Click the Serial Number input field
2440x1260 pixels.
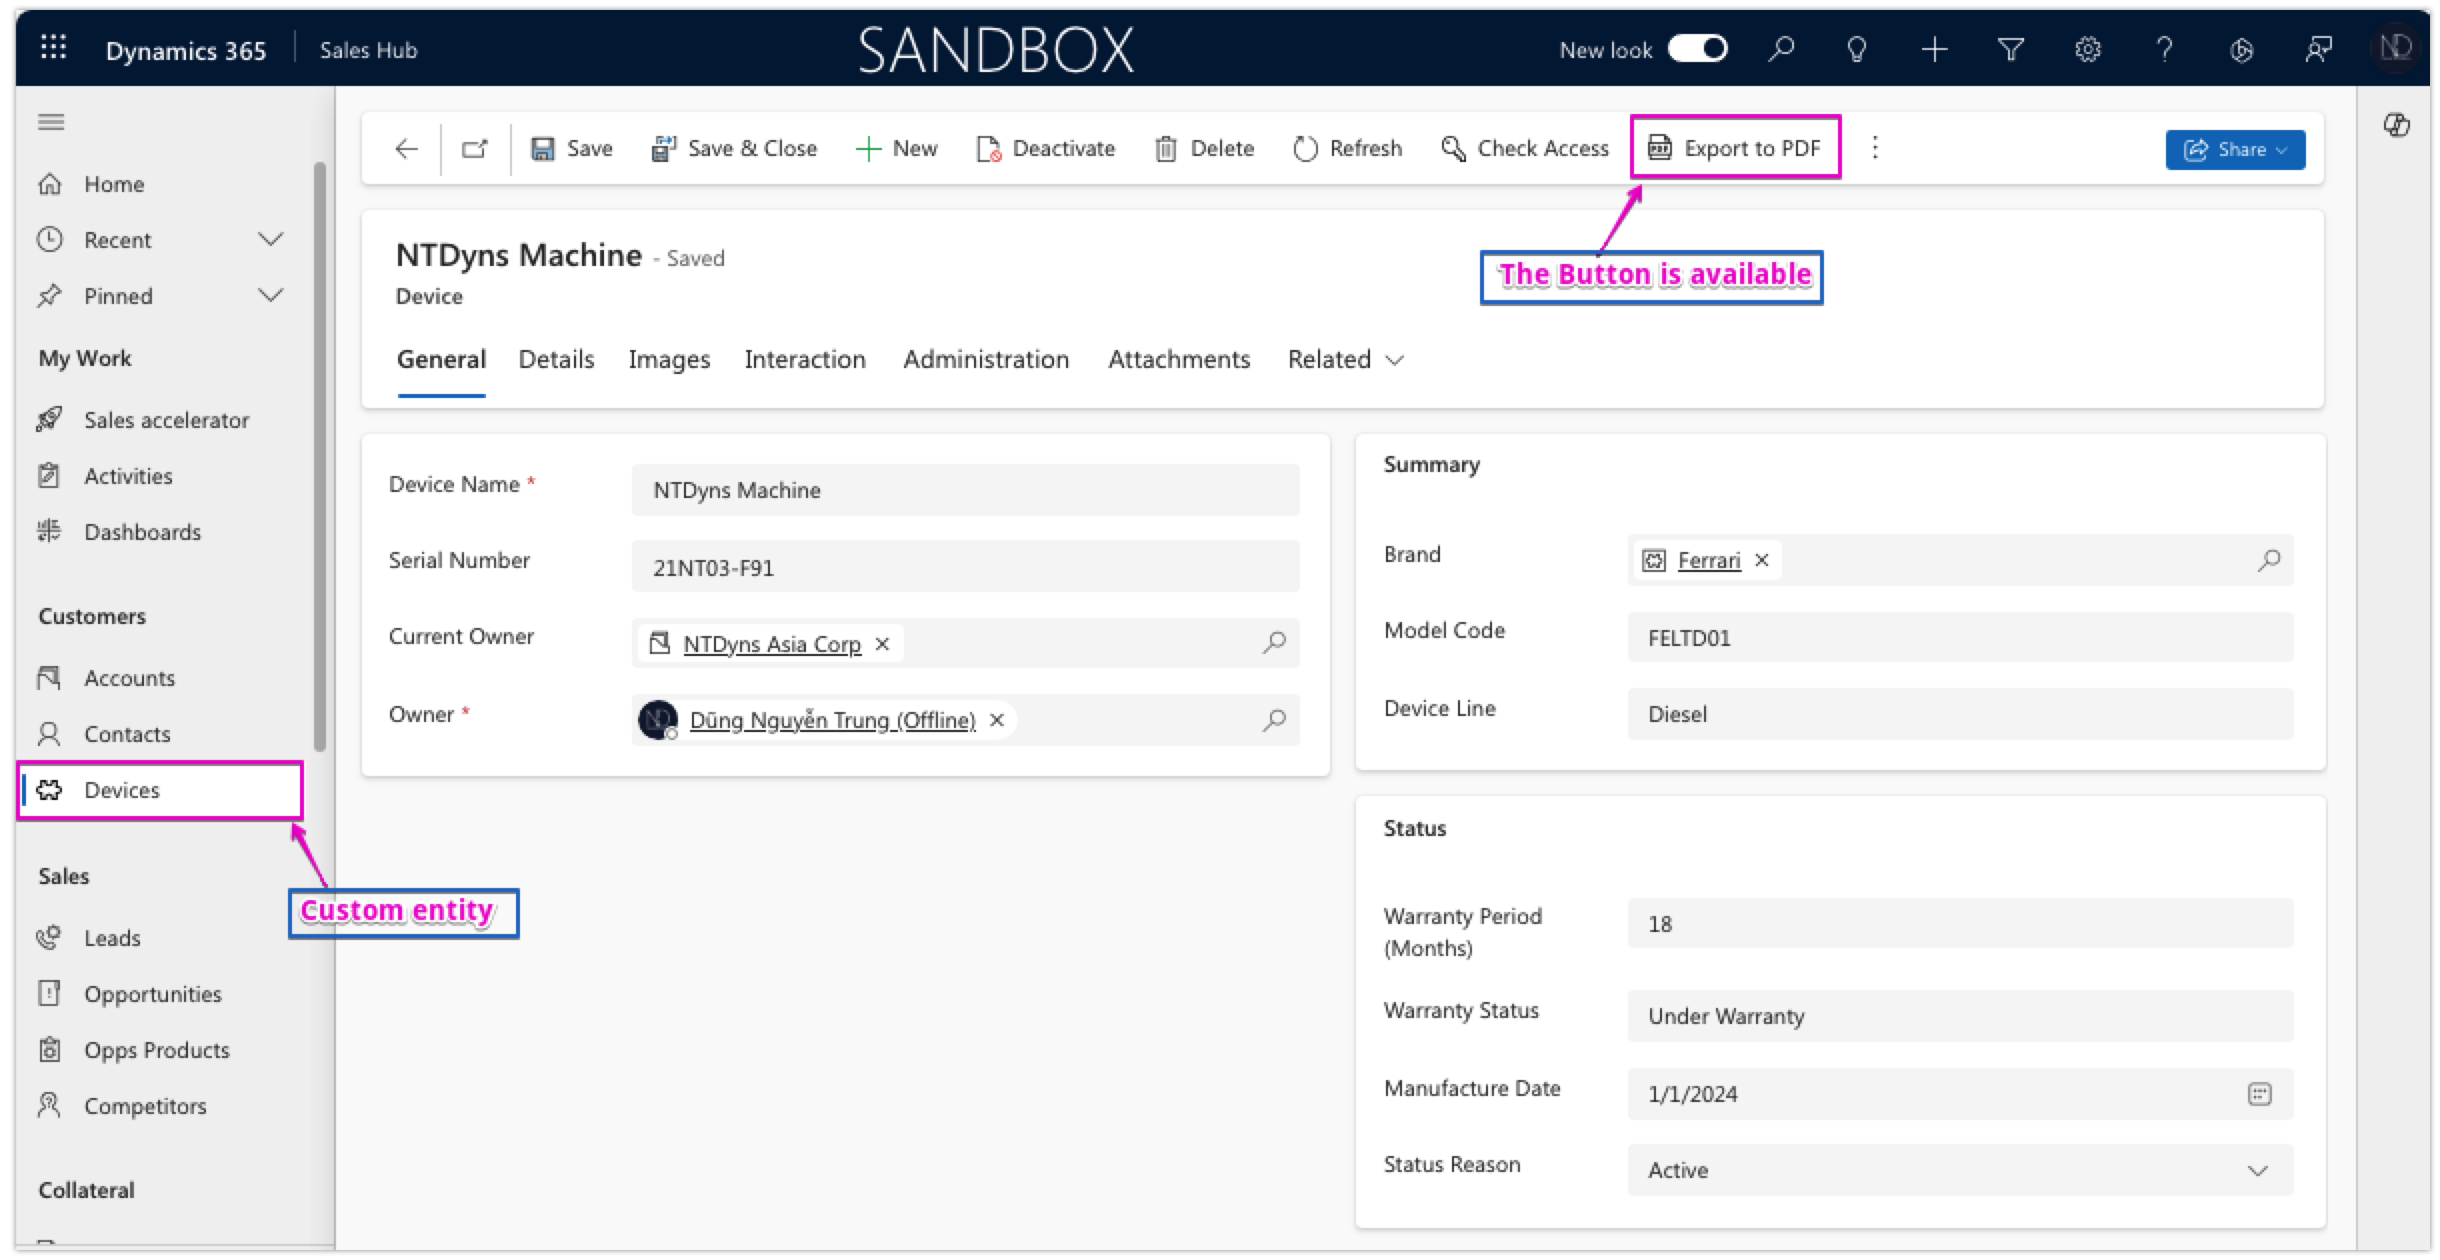[965, 568]
